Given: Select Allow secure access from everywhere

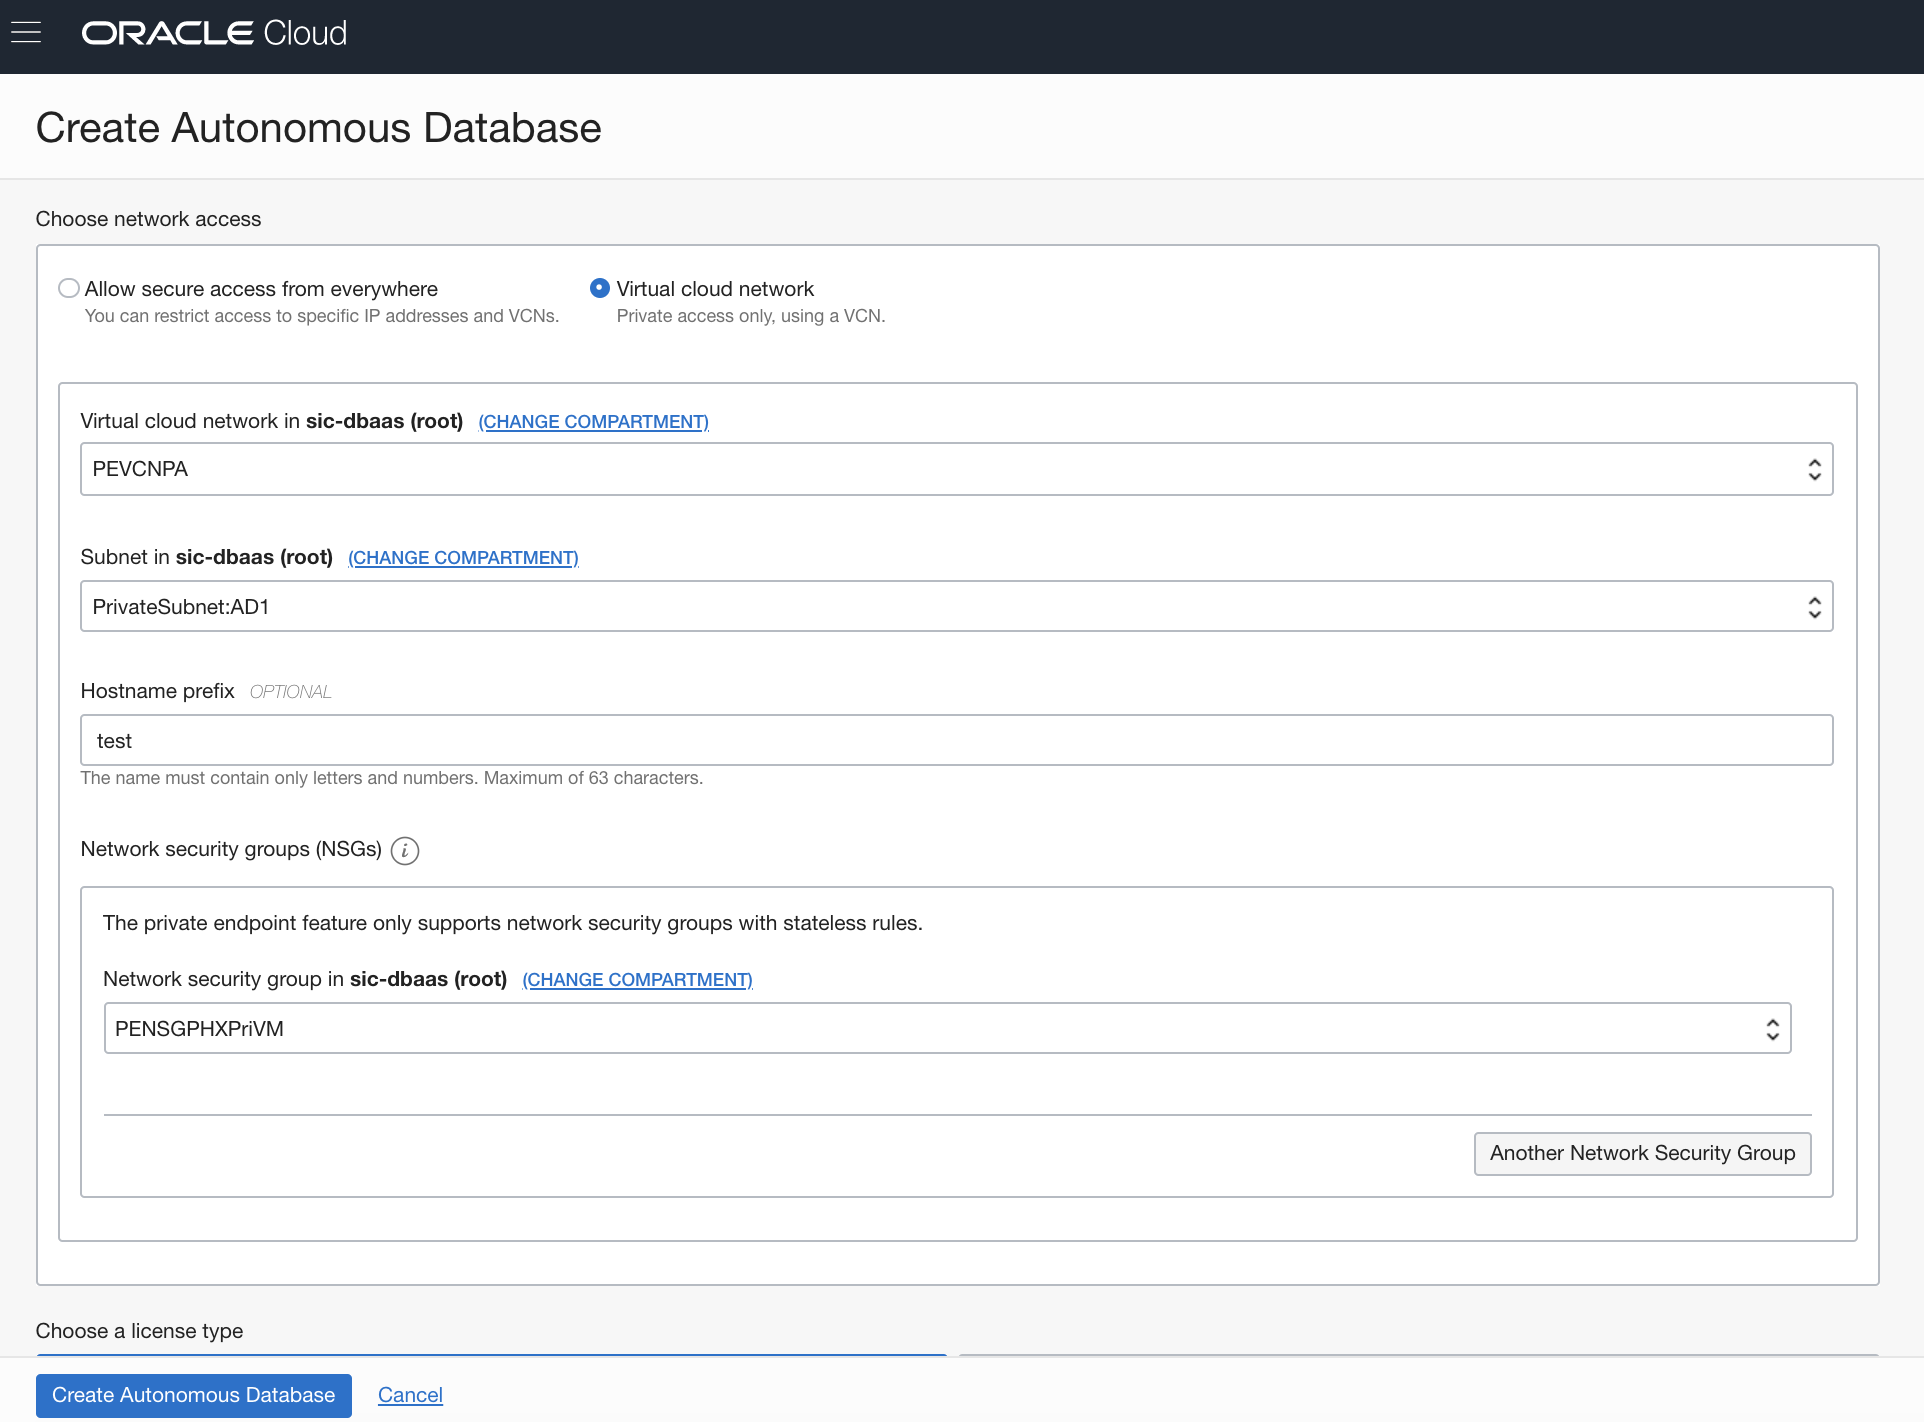Looking at the screenshot, I should click(x=68, y=288).
